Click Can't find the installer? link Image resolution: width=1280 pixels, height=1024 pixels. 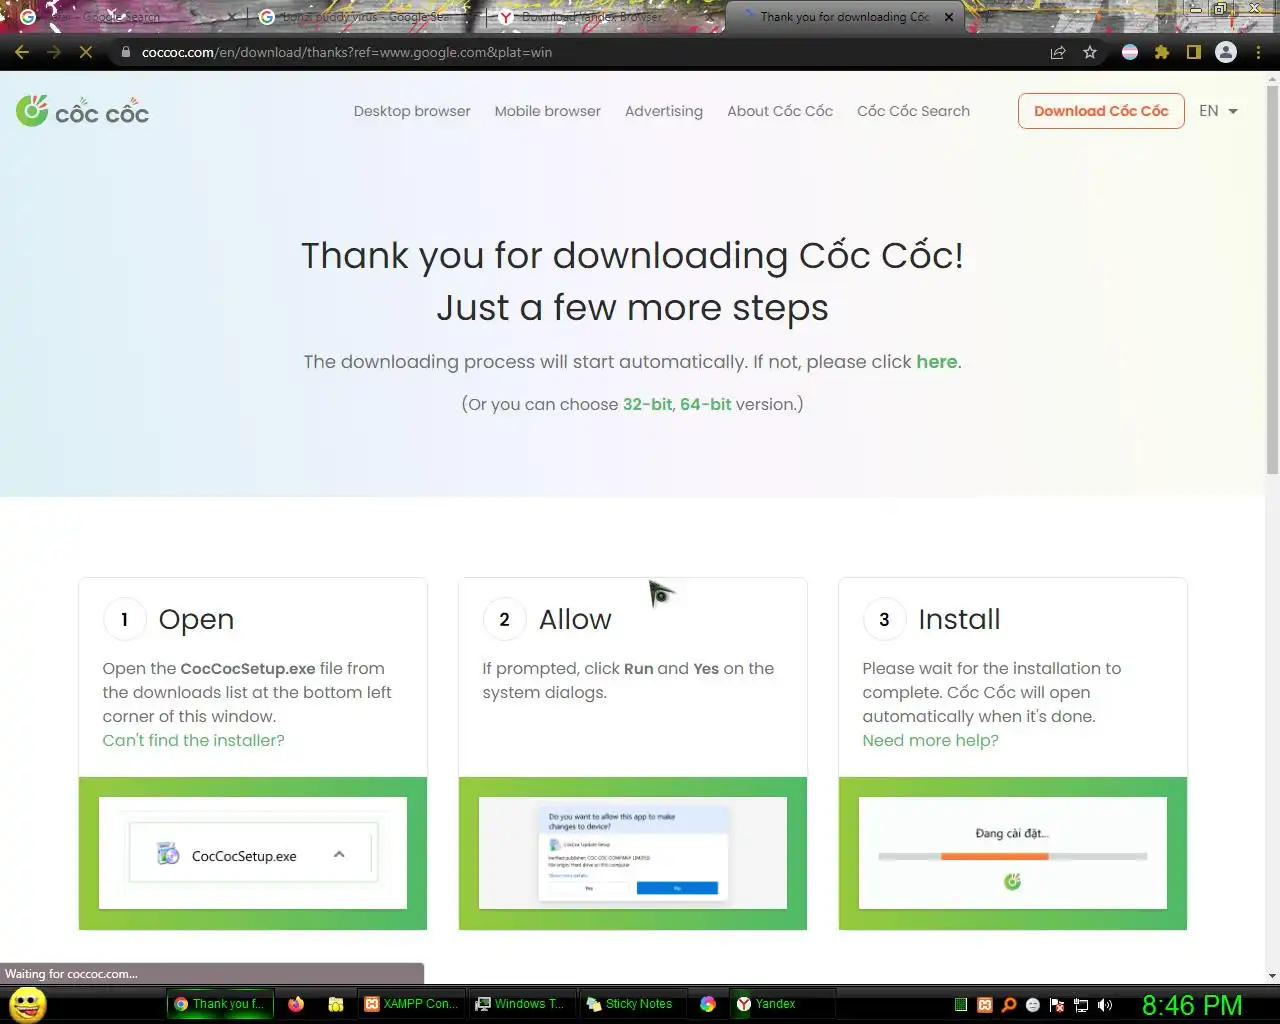point(193,740)
